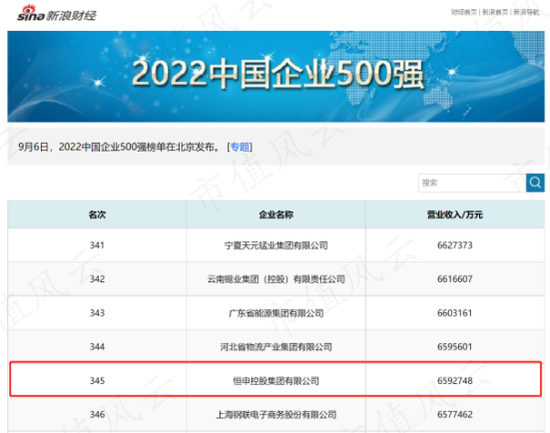The width and height of the screenshot is (550, 433).
Task: Click the 名次 column header
Action: (97, 214)
